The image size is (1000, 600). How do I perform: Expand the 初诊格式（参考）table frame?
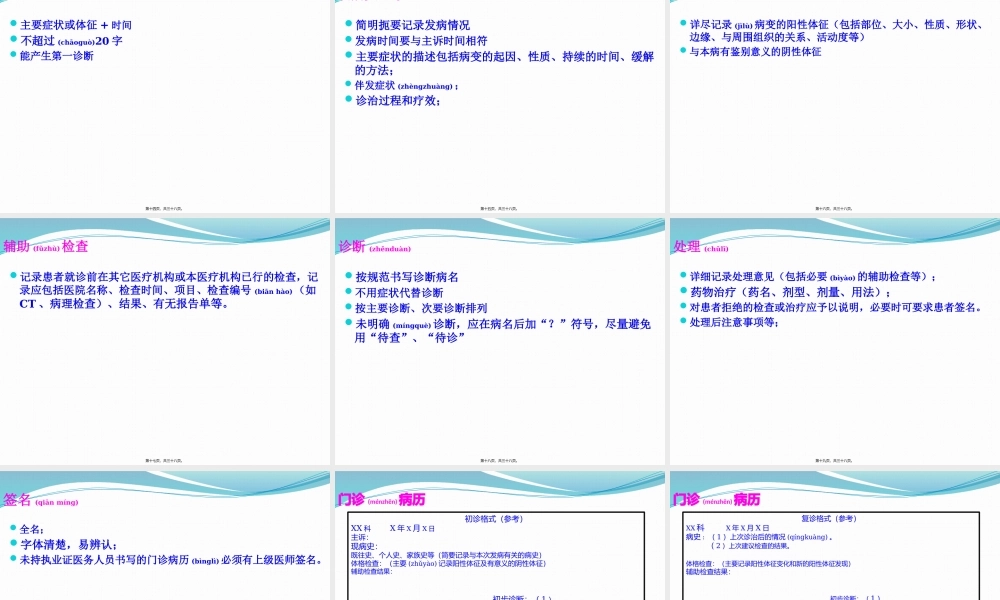pyautogui.click(x=497, y=555)
